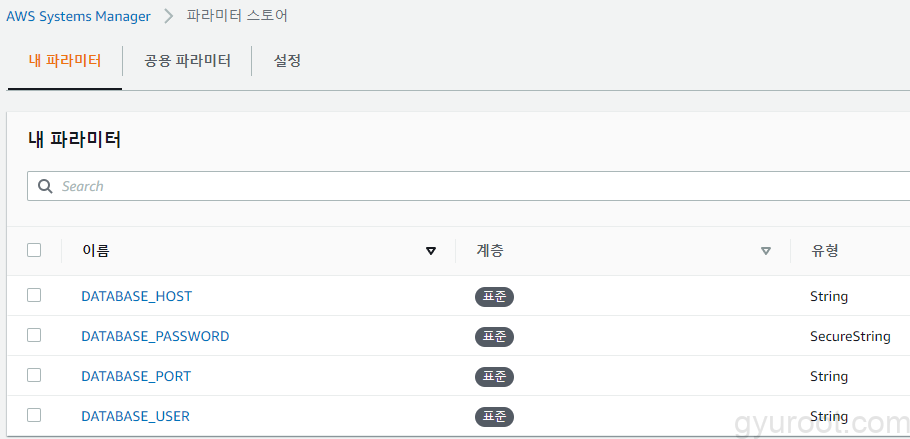Click the breadcrumb chevron separator

[x=169, y=17]
